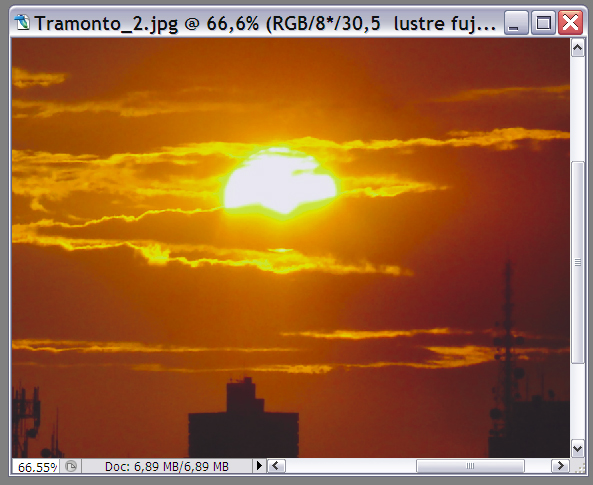593x485 pixels.
Task: Click the horizontal scrollbar left arrow
Action: pyautogui.click(x=276, y=466)
